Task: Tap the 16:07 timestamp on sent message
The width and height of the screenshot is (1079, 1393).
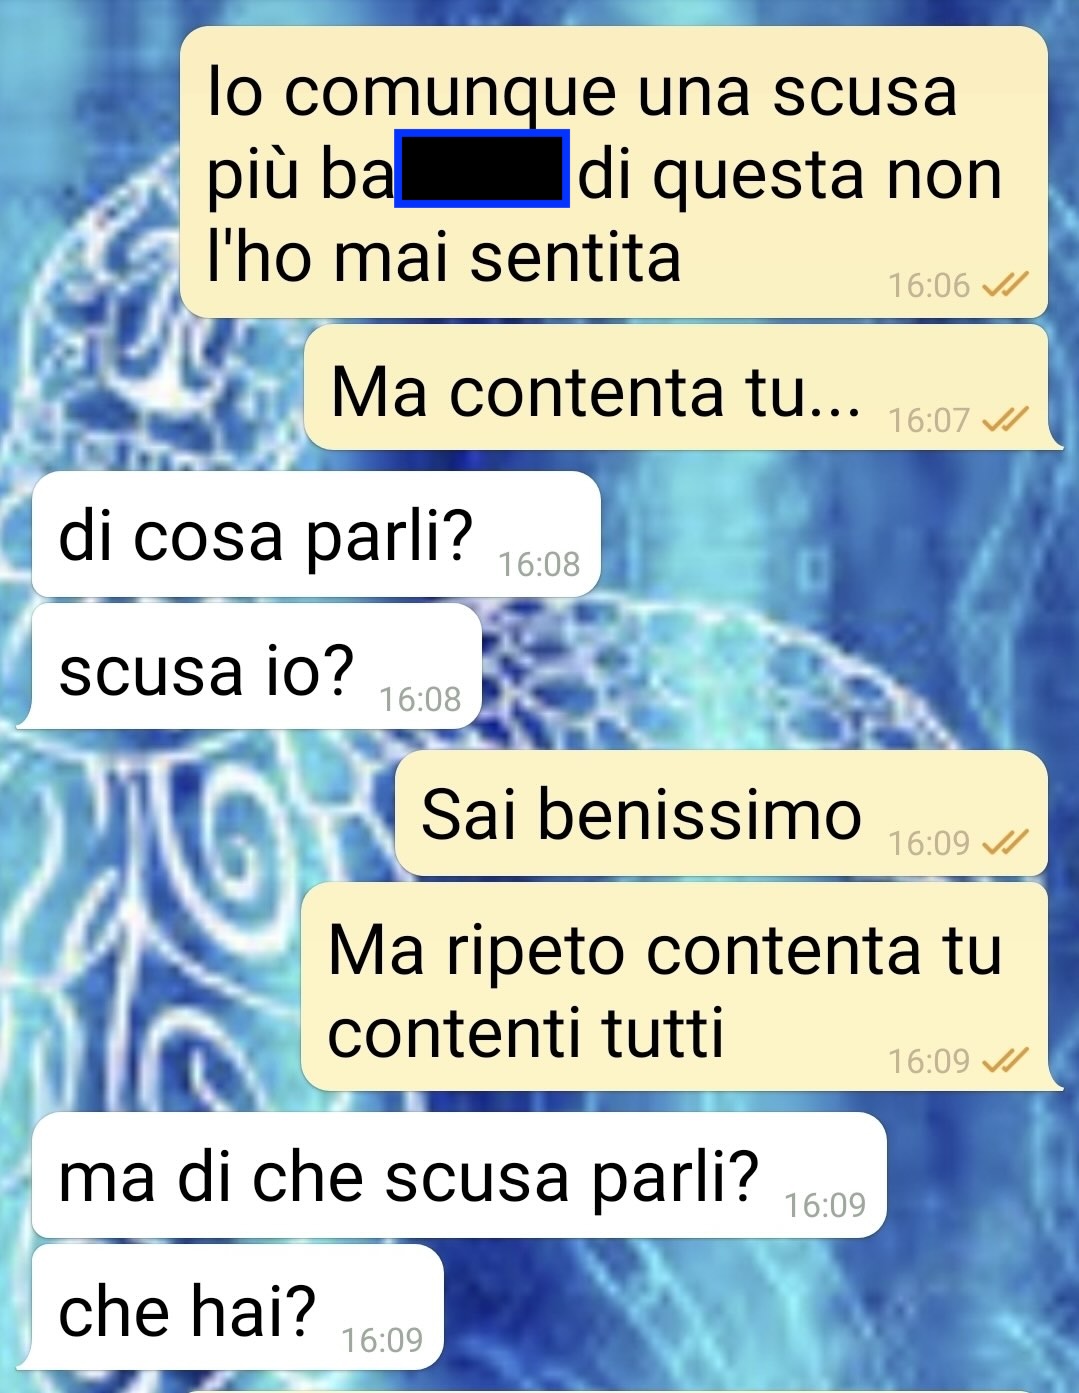Action: [929, 420]
